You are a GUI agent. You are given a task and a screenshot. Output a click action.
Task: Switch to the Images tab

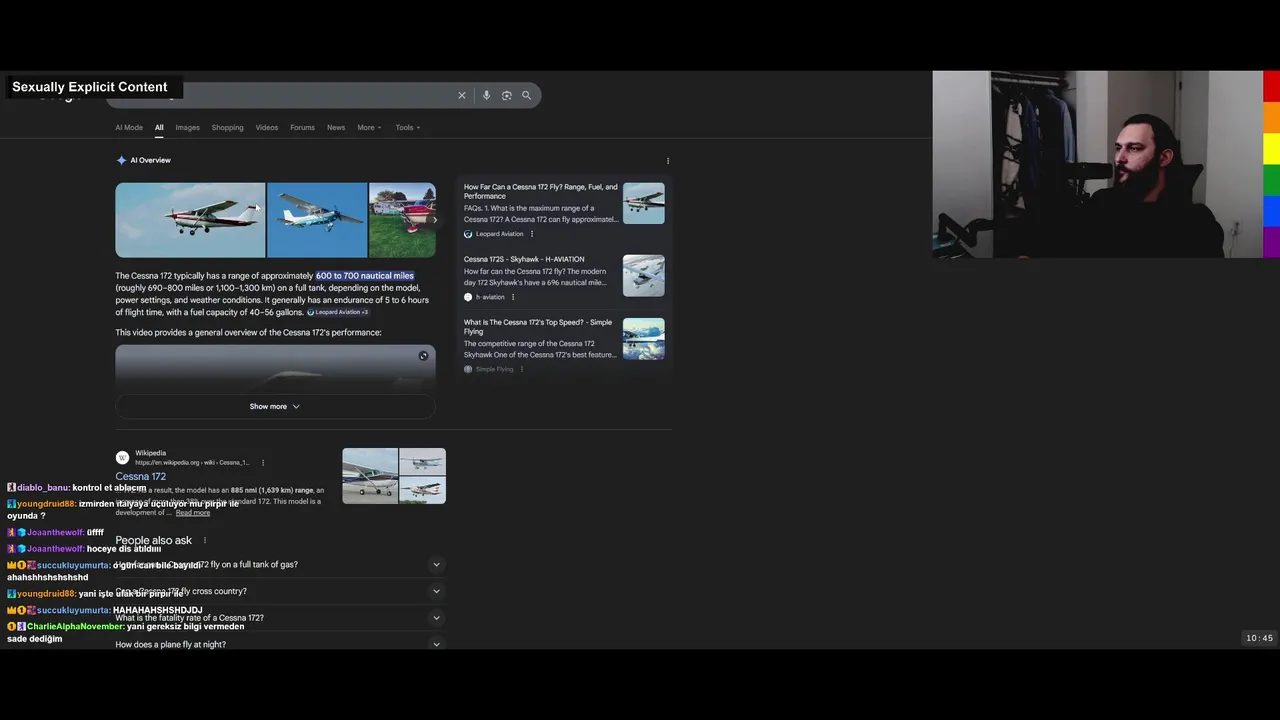click(x=187, y=127)
